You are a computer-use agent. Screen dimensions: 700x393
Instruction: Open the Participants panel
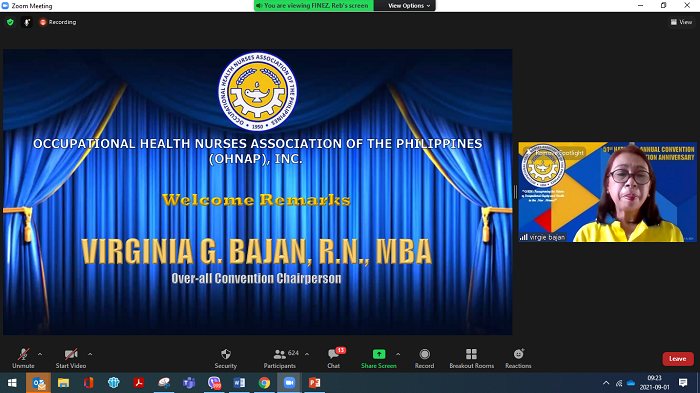[280, 359]
